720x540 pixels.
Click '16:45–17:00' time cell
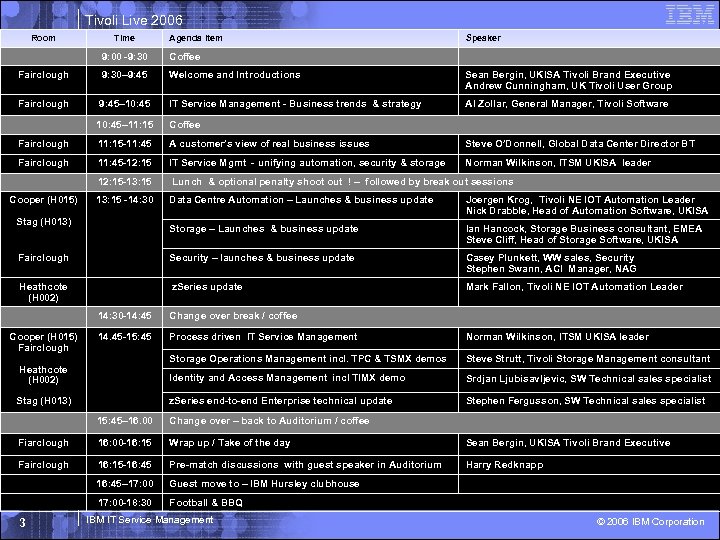pyautogui.click(x=124, y=484)
